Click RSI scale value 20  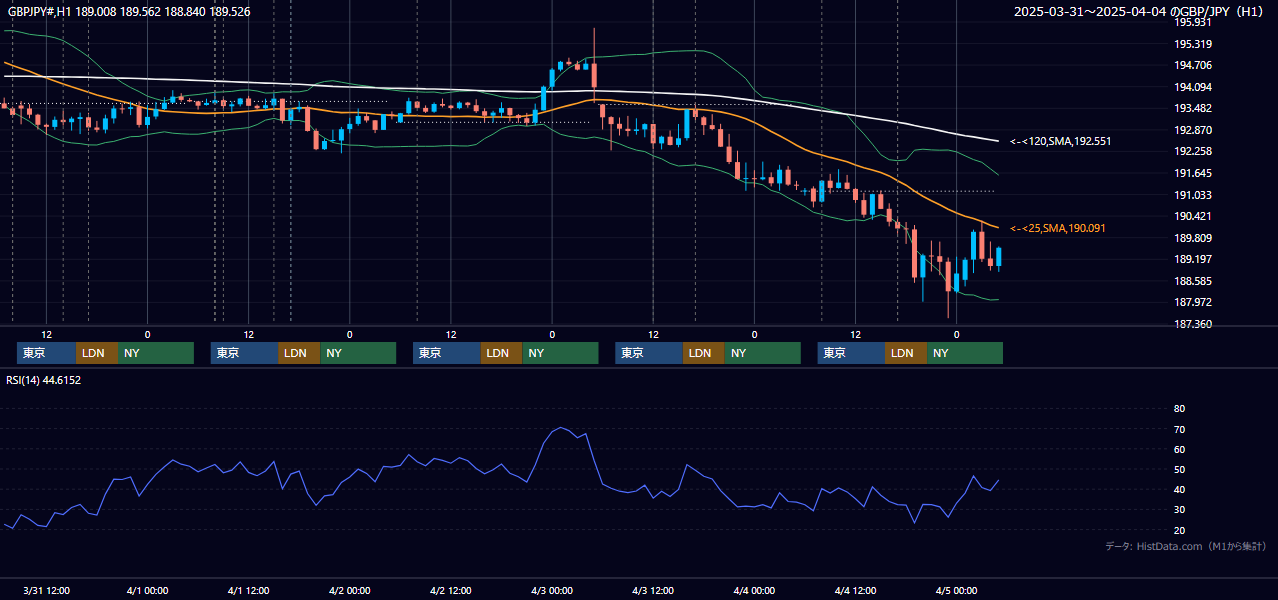tap(1179, 530)
